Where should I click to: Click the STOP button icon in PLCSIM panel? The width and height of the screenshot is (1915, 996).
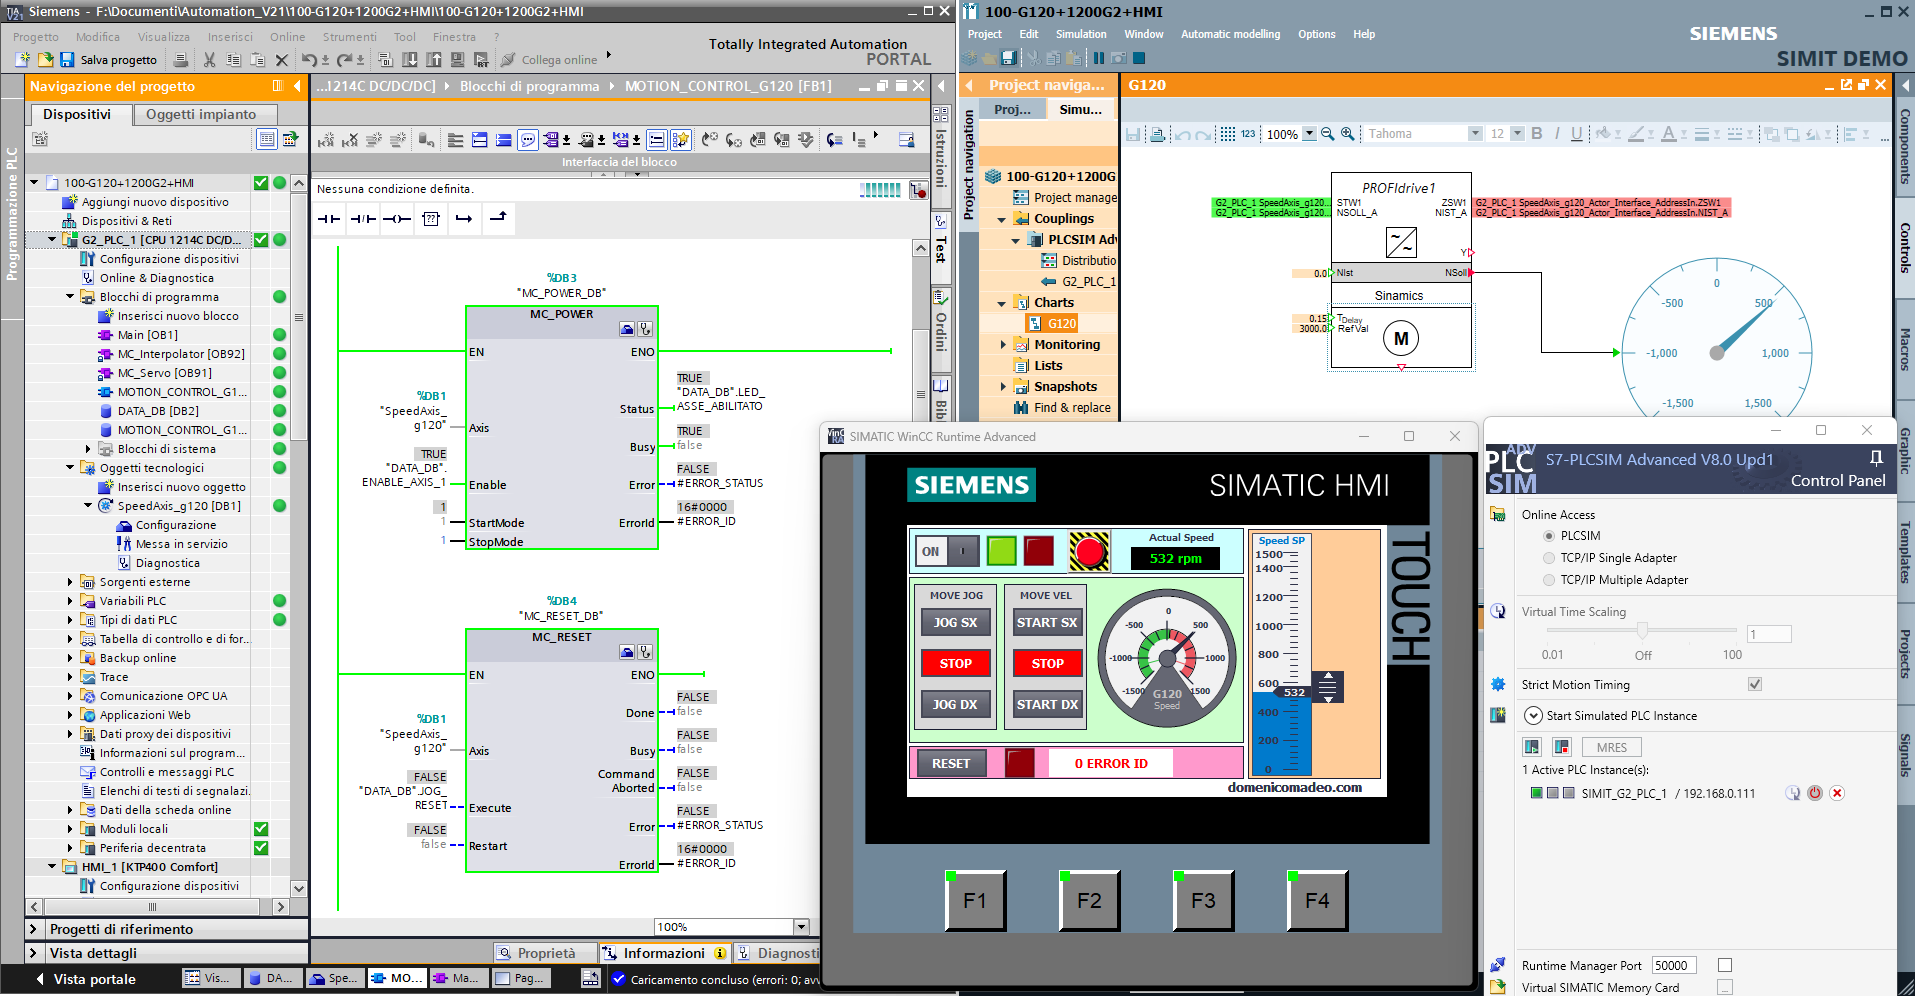pos(1561,747)
